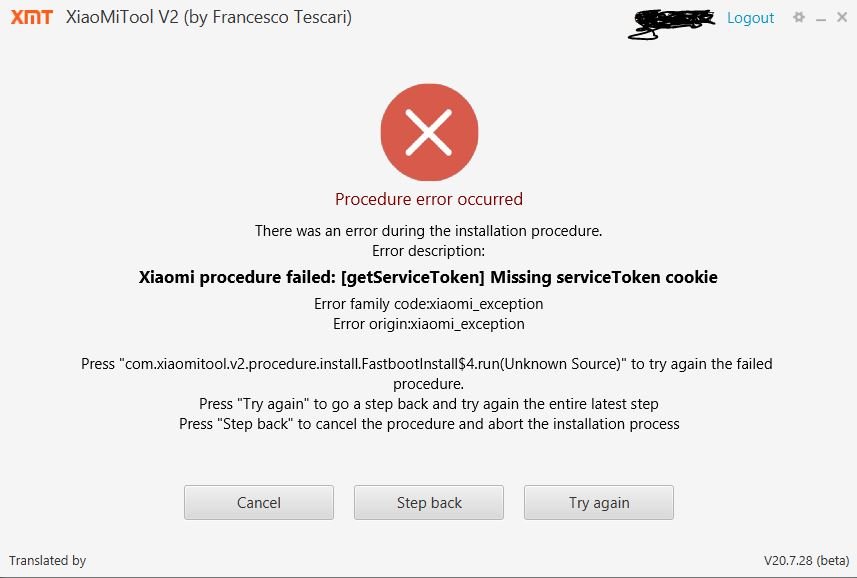Select the Error origin line
The height and width of the screenshot is (578, 857).
(428, 324)
